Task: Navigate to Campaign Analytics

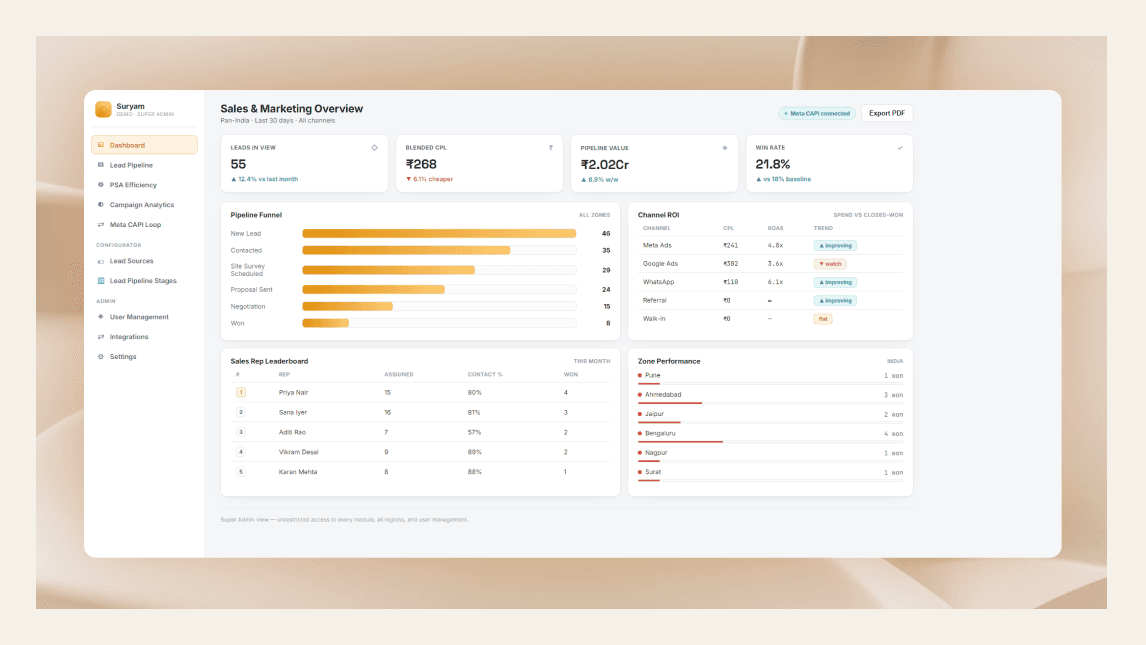Action: tap(144, 205)
